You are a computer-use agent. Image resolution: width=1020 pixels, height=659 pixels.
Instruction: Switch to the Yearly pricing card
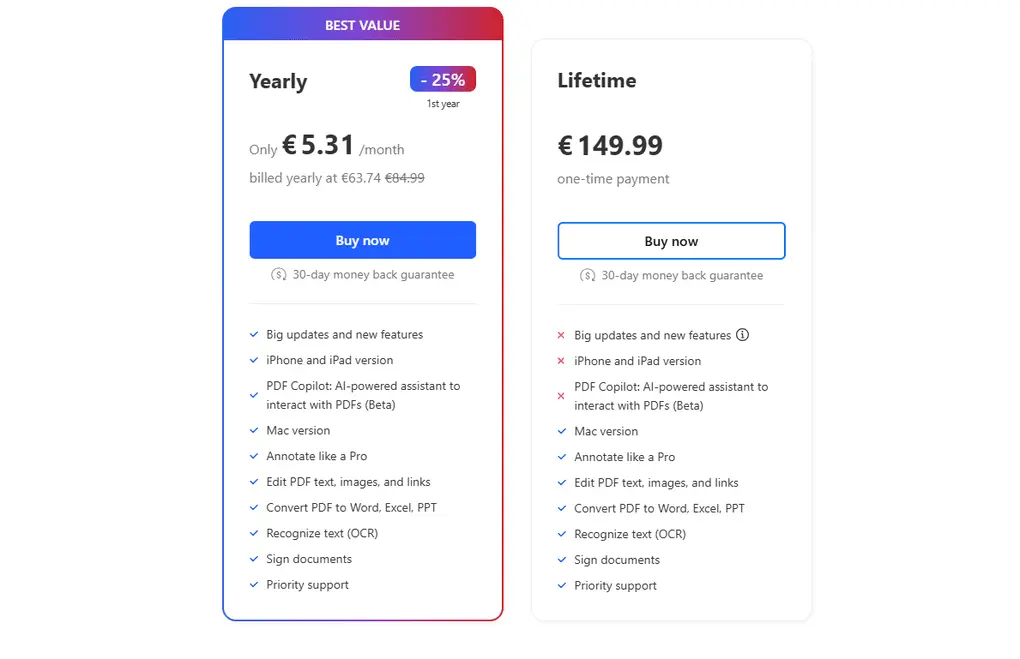click(x=278, y=81)
